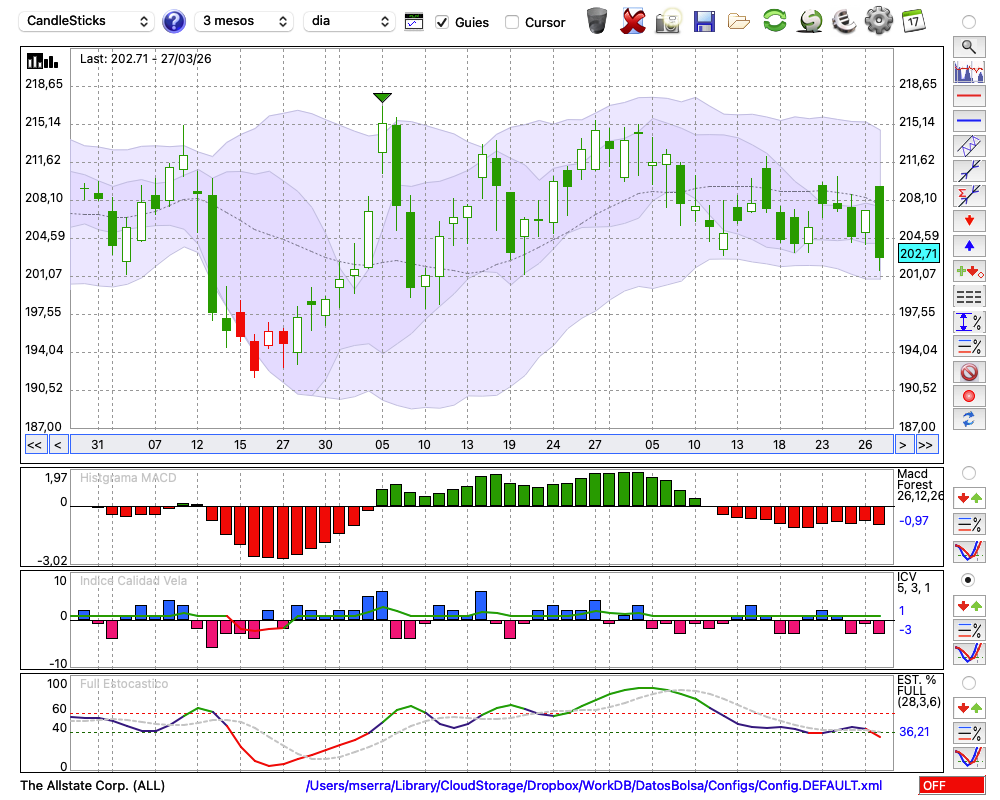This screenshot has width=1000, height=800.
Task: Click the red X delete icon
Action: (x=633, y=21)
